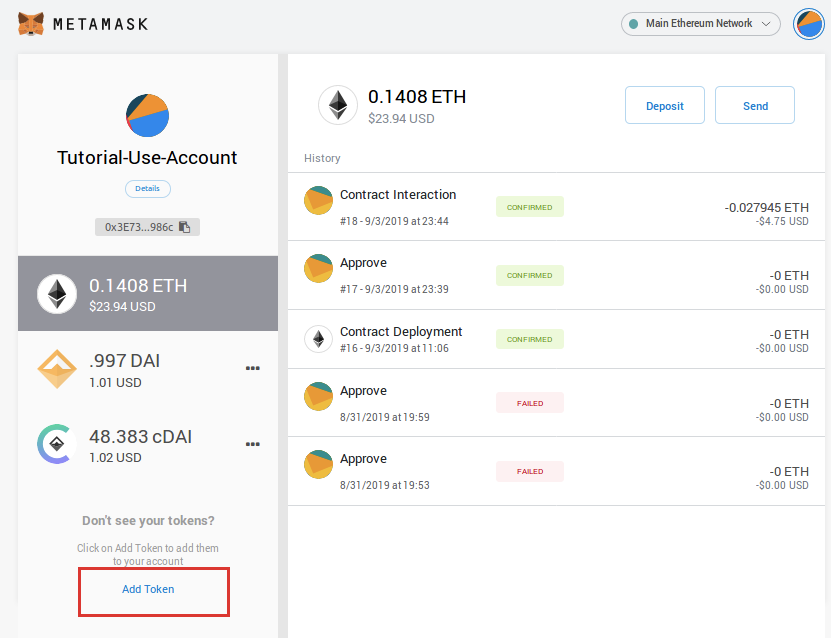
Task: Select the 0.1408 ETH asset row
Action: tap(148, 294)
